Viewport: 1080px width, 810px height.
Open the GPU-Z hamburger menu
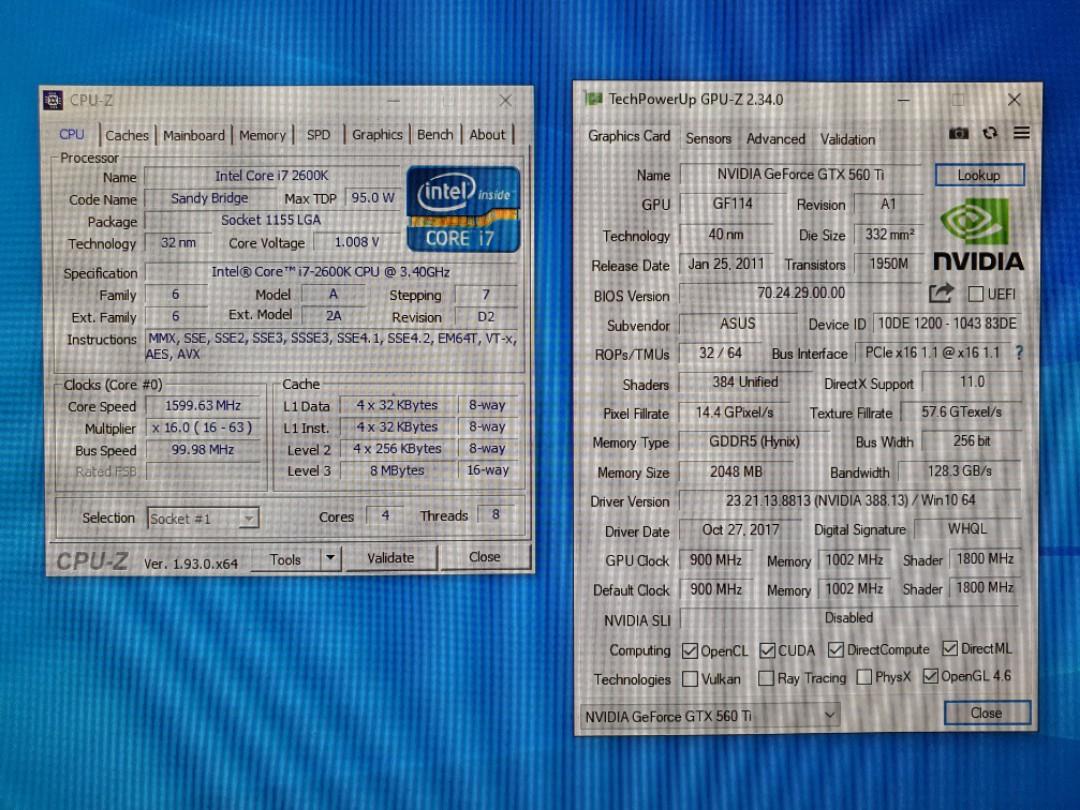tap(1021, 132)
